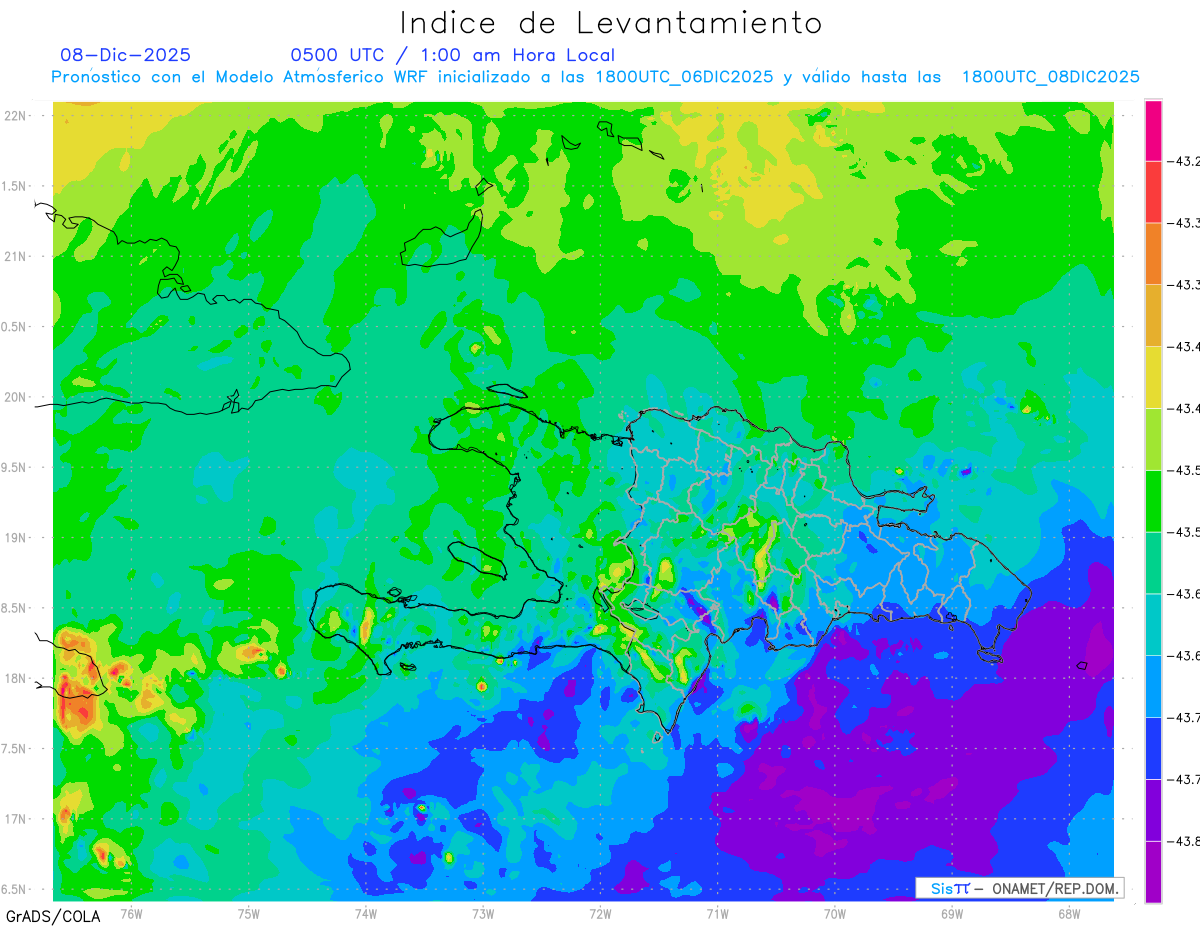
Task: Pick the magenta swatch in the color scale
Action: [x=1153, y=131]
